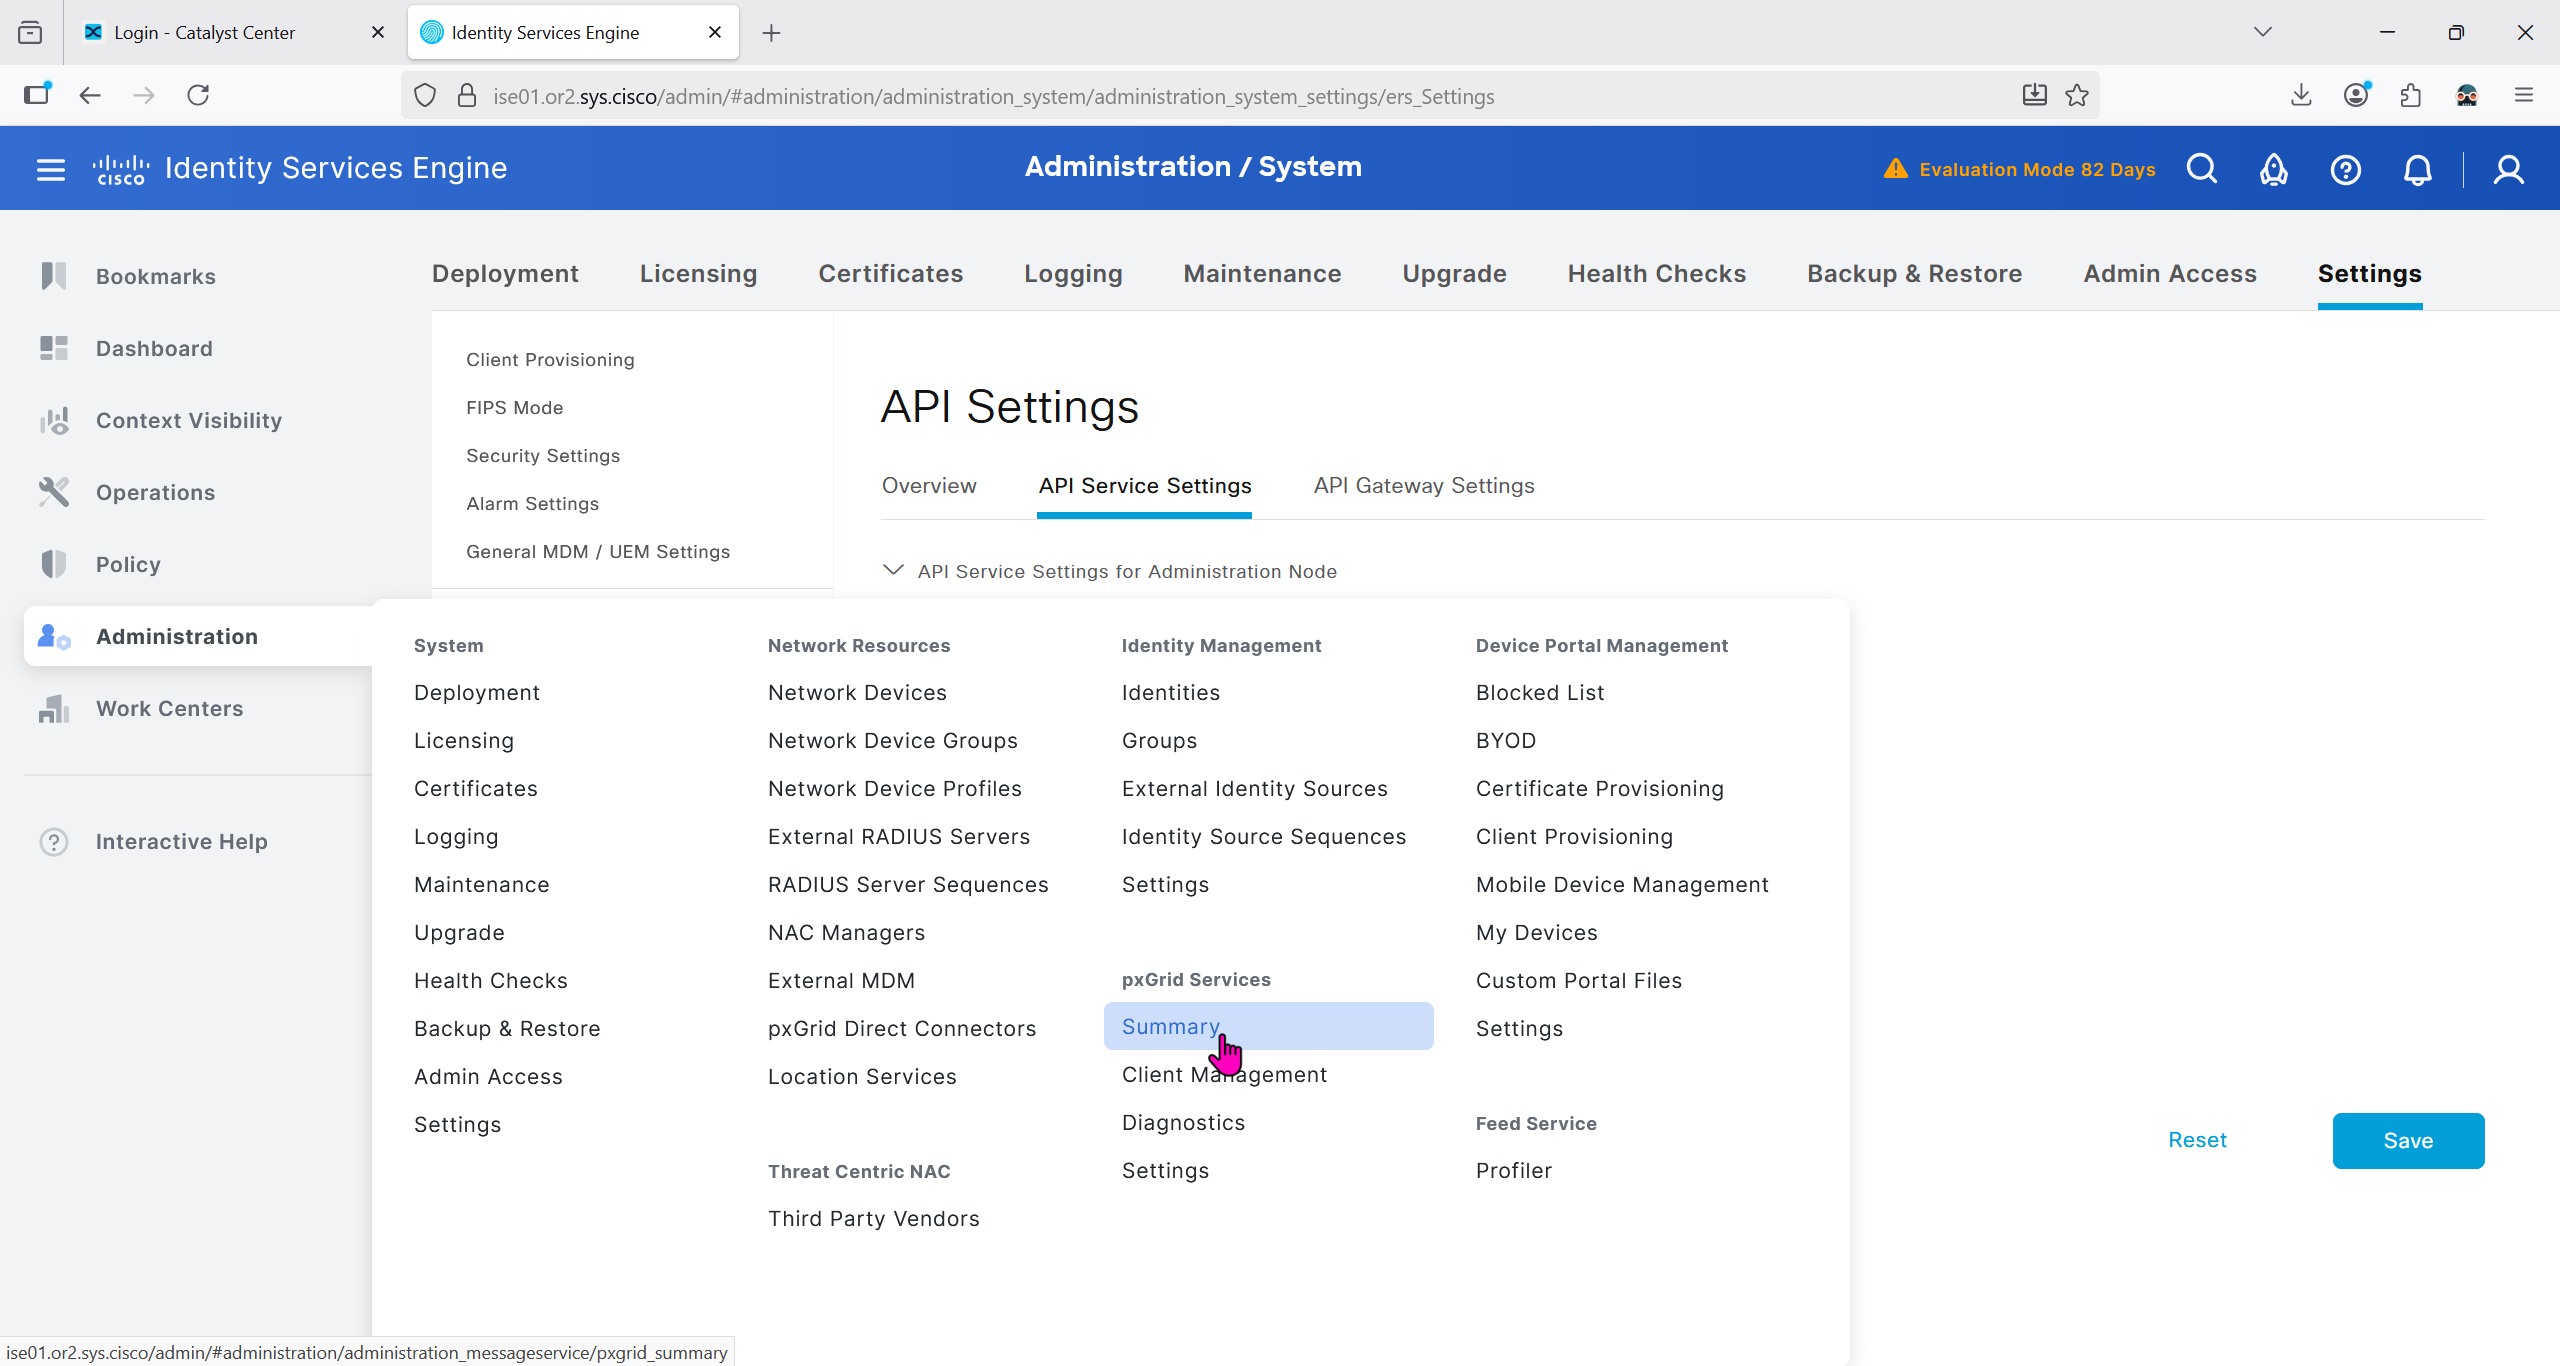The image size is (2560, 1366).
Task: Click the user profile icon in header
Action: [x=2508, y=169]
